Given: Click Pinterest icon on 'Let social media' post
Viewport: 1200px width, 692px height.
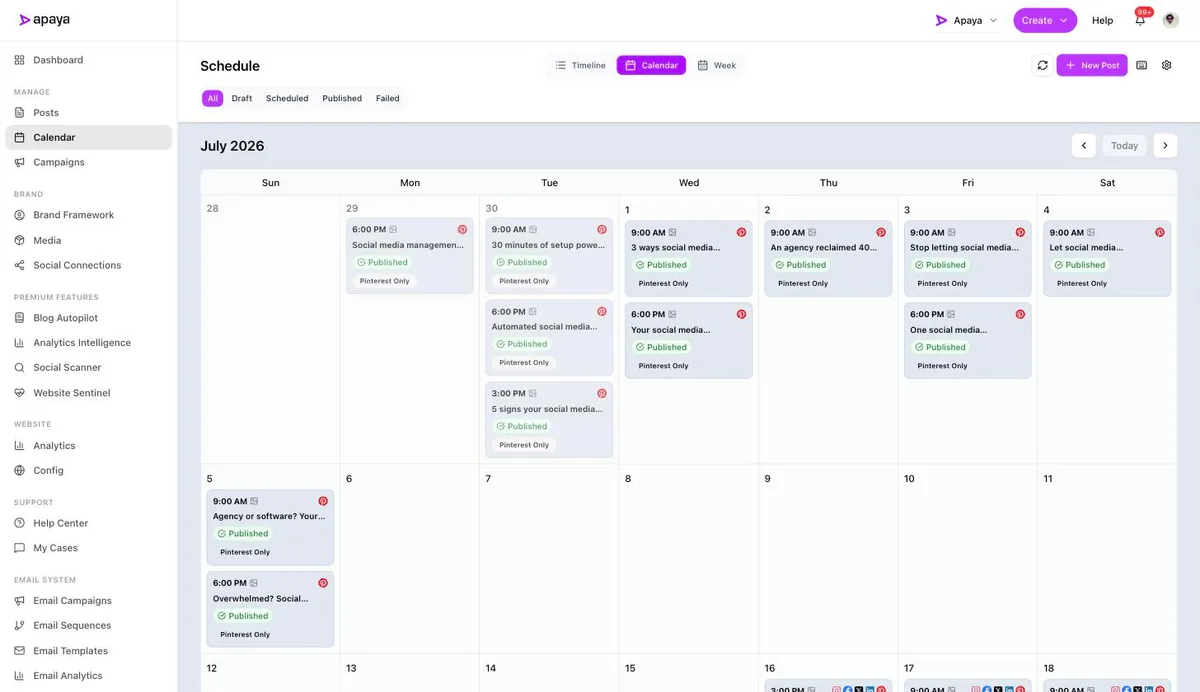Looking at the screenshot, I should [x=1160, y=232].
